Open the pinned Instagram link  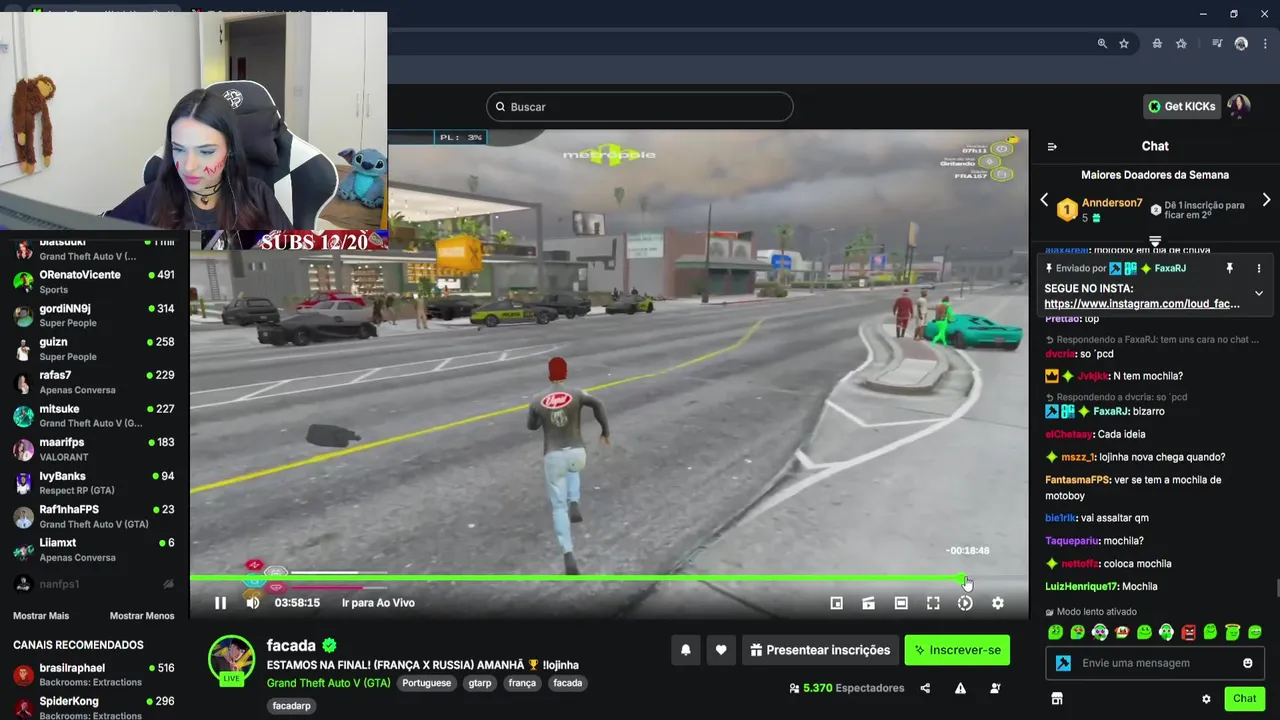point(1142,304)
